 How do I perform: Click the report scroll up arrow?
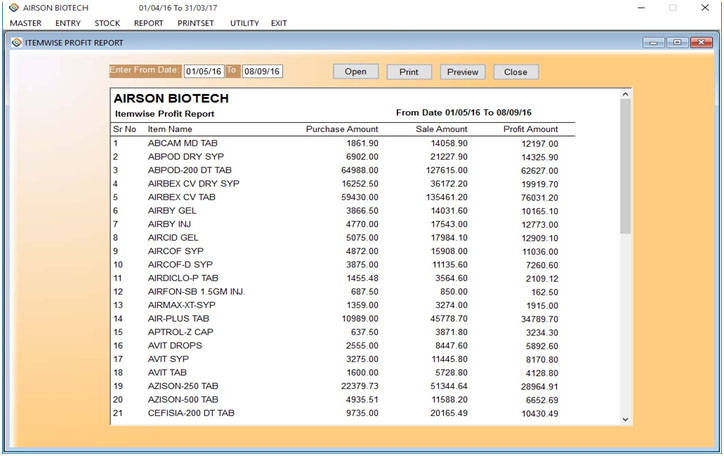coord(626,96)
